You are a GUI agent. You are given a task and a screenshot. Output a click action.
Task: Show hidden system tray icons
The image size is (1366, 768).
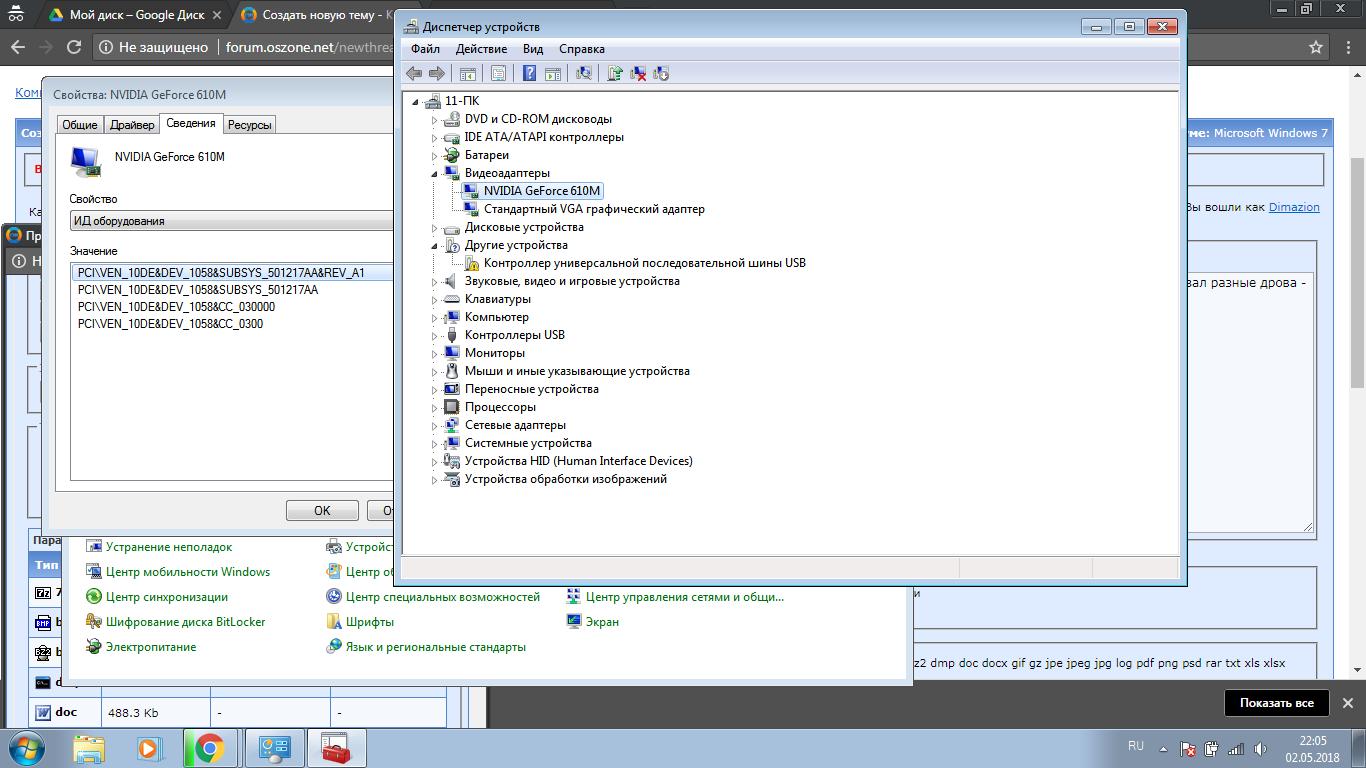[x=1164, y=748]
